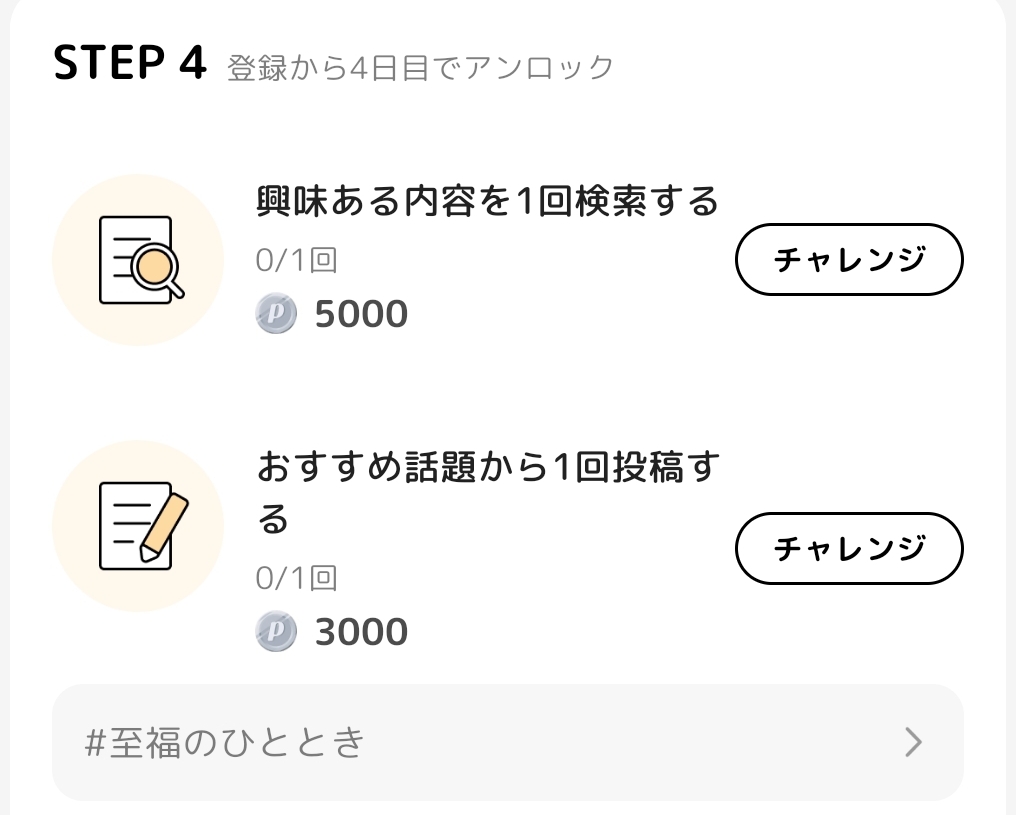Image resolution: width=1016 pixels, height=815 pixels.
Task: Open the おすすめ話題から1回投稿す mission title line
Action: 488,468
